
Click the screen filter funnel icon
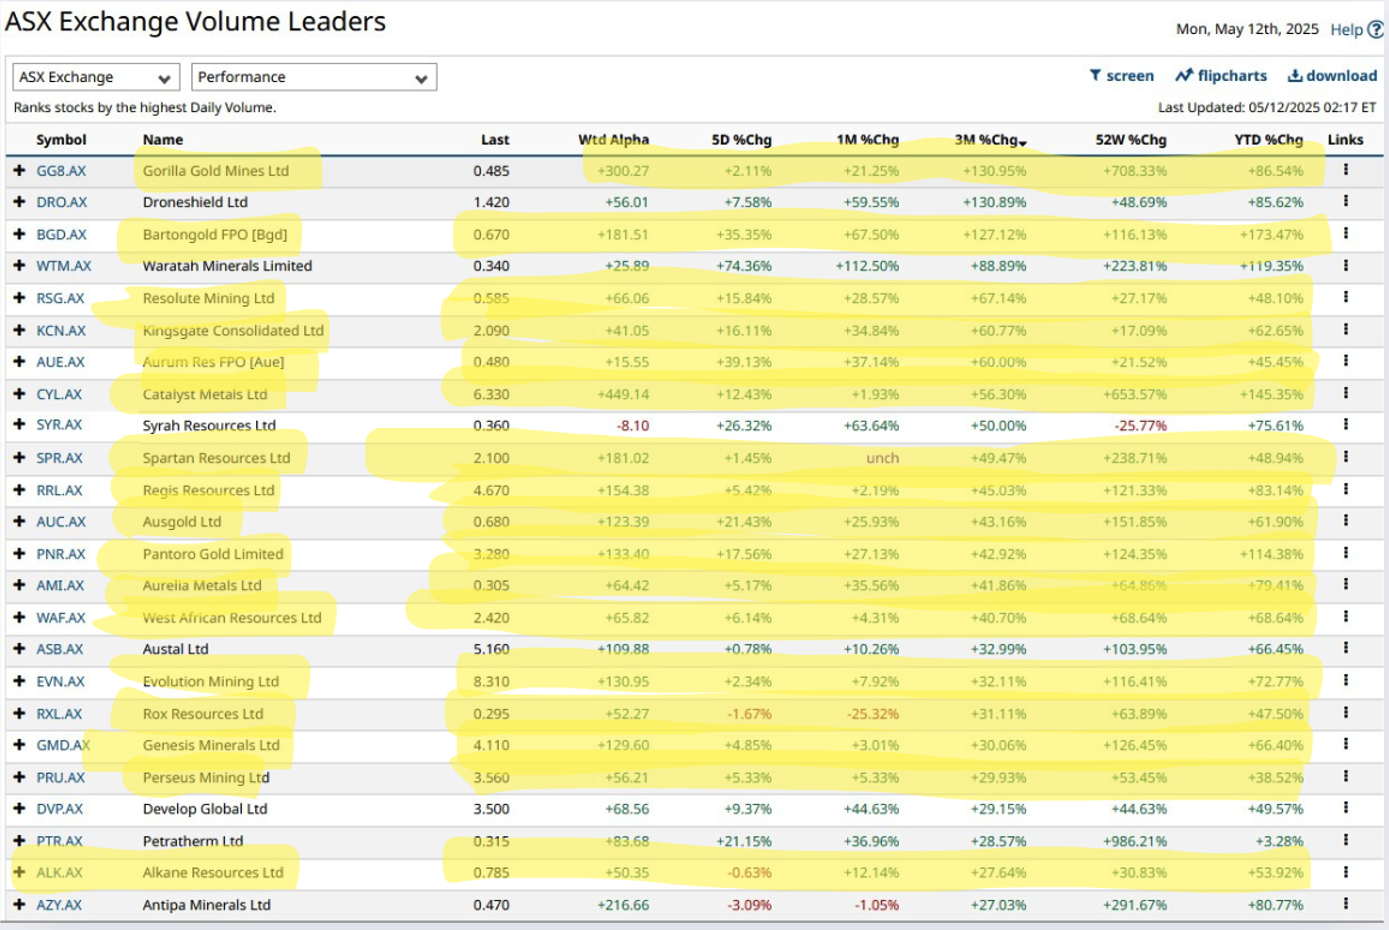click(x=1095, y=76)
